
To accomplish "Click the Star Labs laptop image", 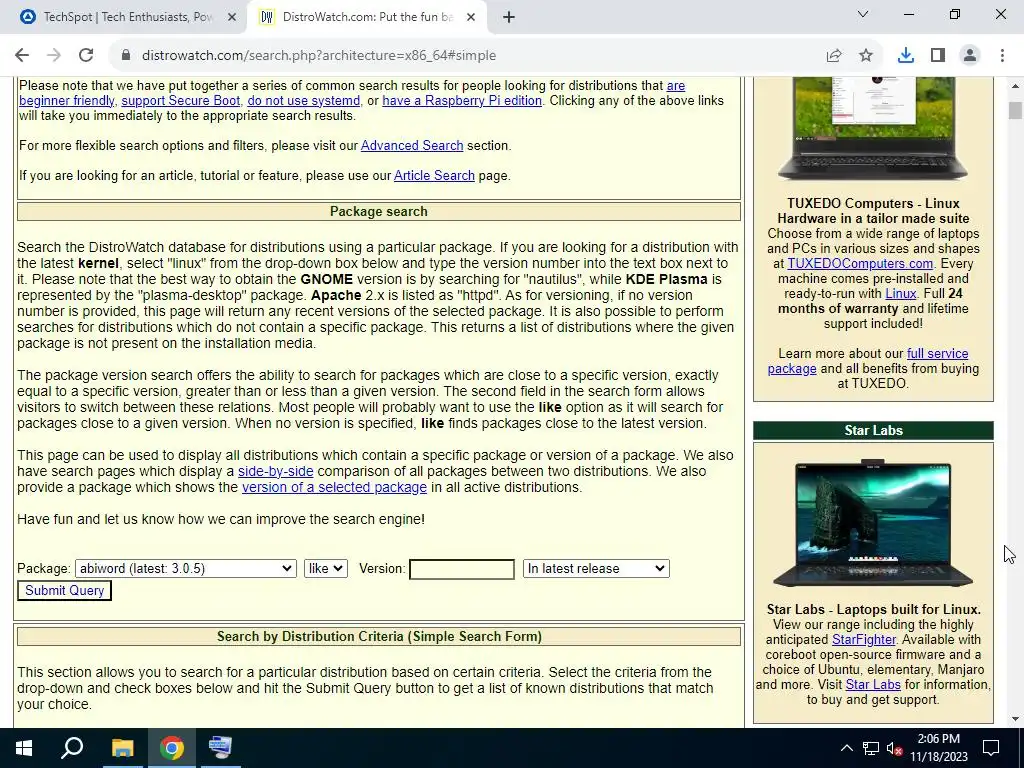I will [872, 524].
